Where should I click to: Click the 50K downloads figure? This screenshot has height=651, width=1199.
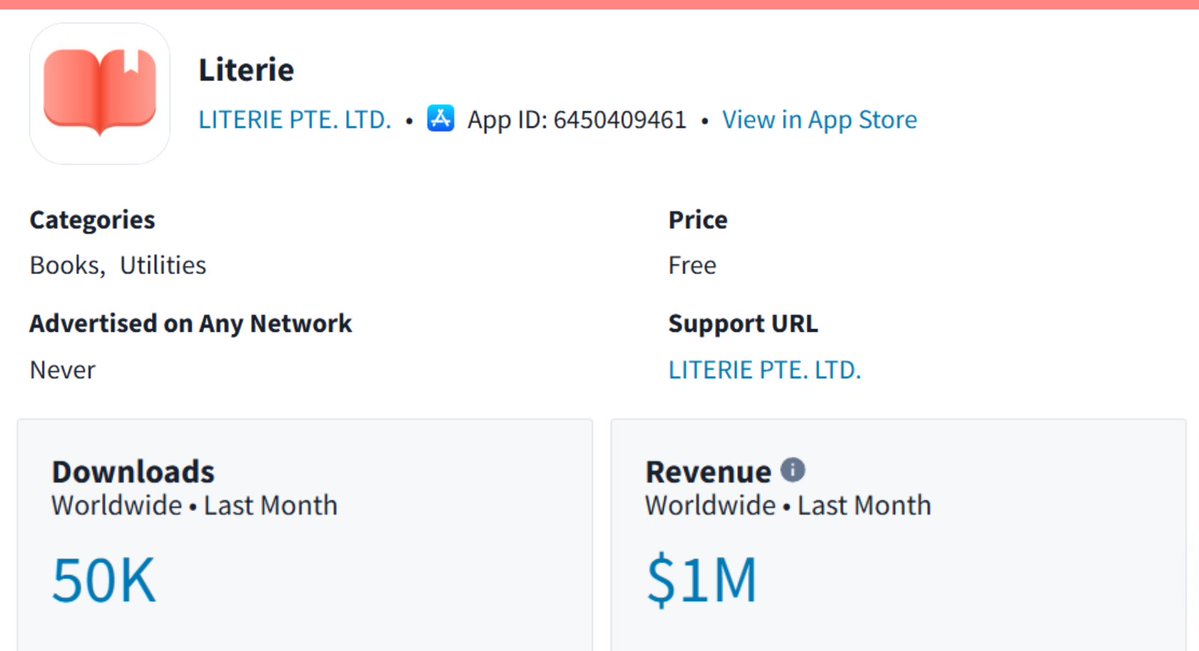tap(104, 580)
